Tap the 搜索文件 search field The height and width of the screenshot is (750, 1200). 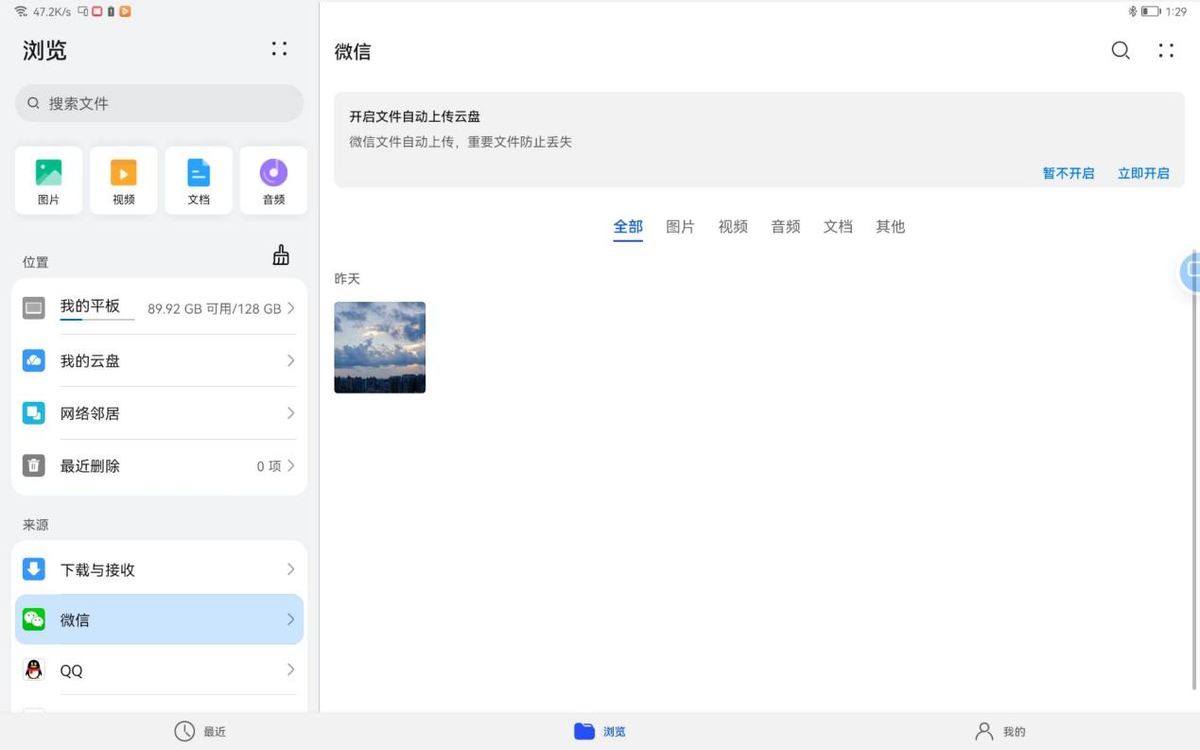point(159,103)
